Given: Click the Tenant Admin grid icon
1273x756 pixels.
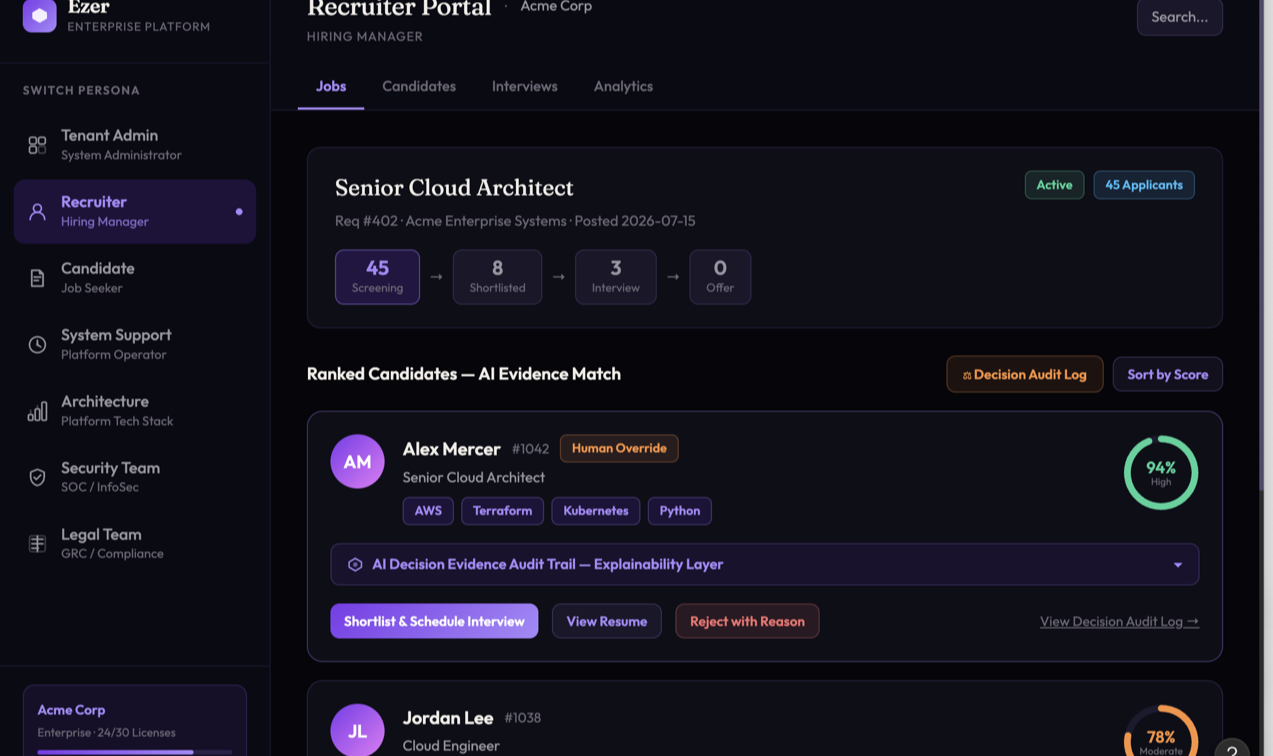Looking at the screenshot, I should [37, 145].
